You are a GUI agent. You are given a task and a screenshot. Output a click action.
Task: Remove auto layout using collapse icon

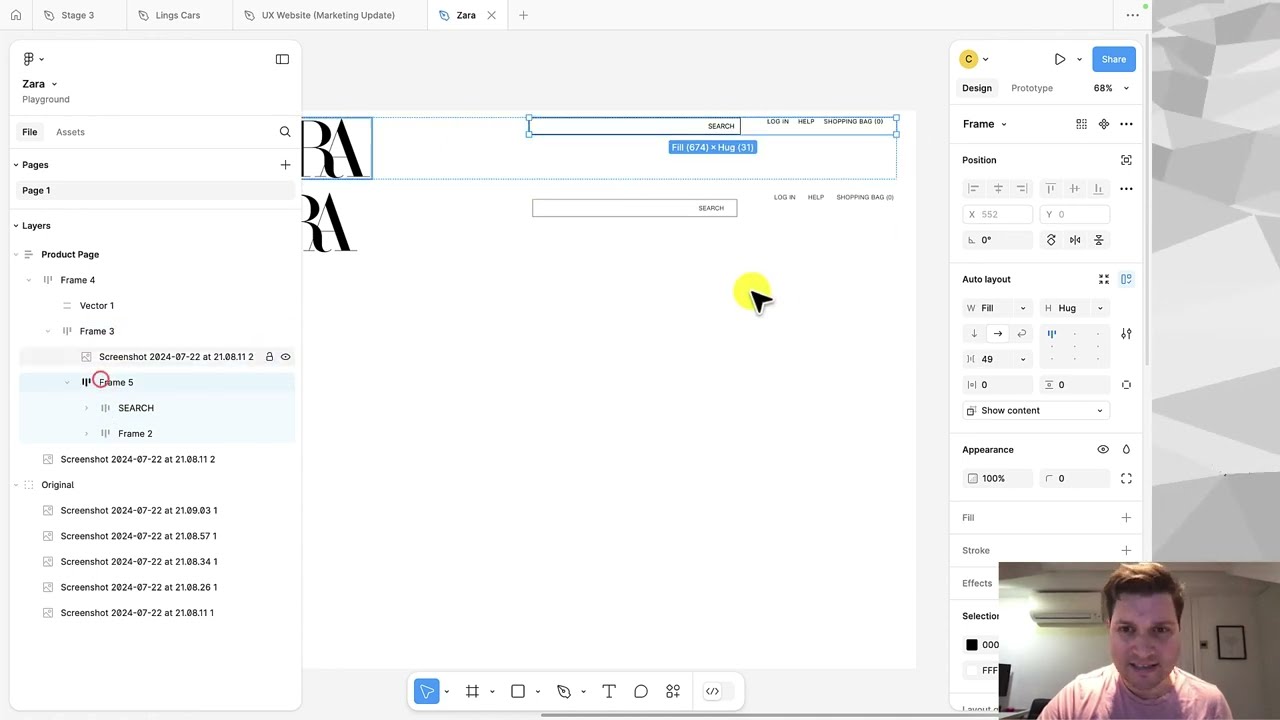(1104, 279)
